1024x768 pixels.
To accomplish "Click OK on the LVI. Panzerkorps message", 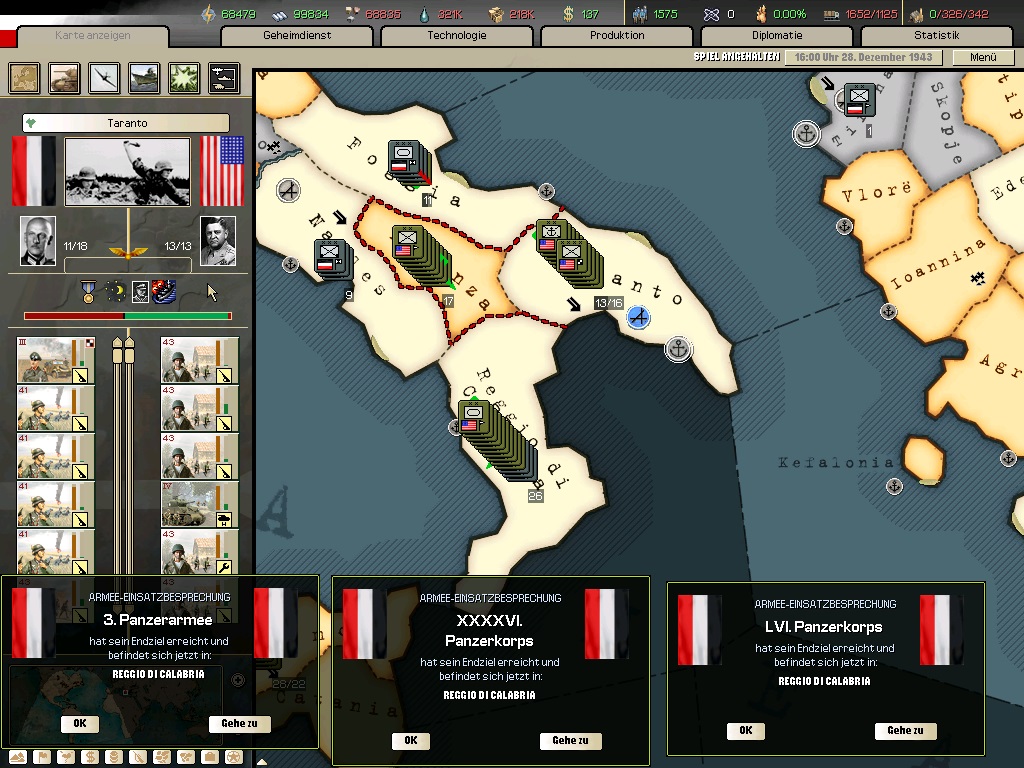I will [x=746, y=731].
